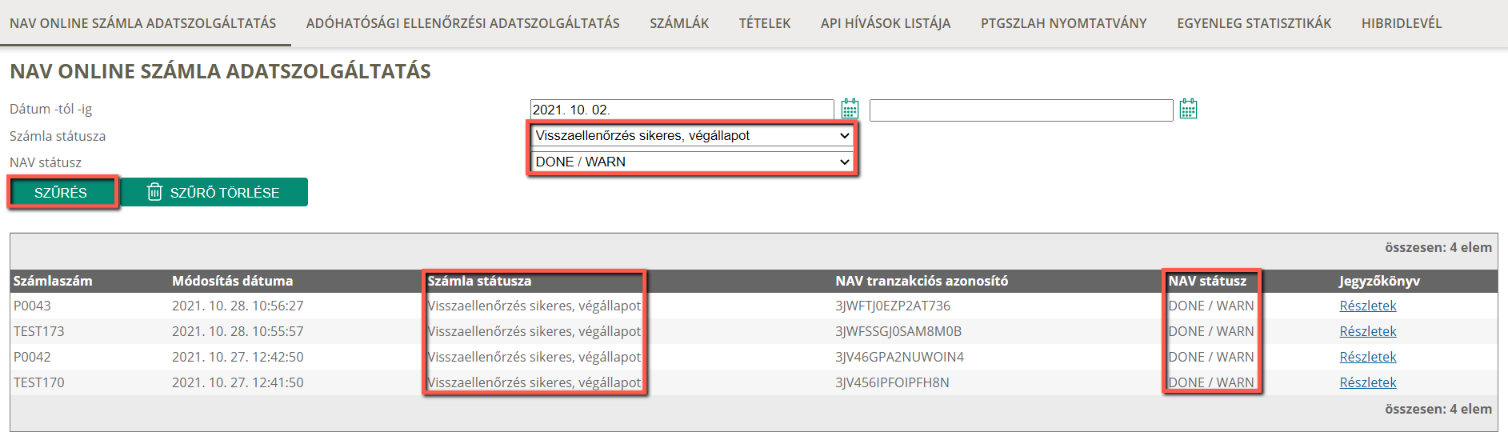The width and height of the screenshot is (1508, 446).
Task: Open the Számlák tab
Action: [679, 22]
